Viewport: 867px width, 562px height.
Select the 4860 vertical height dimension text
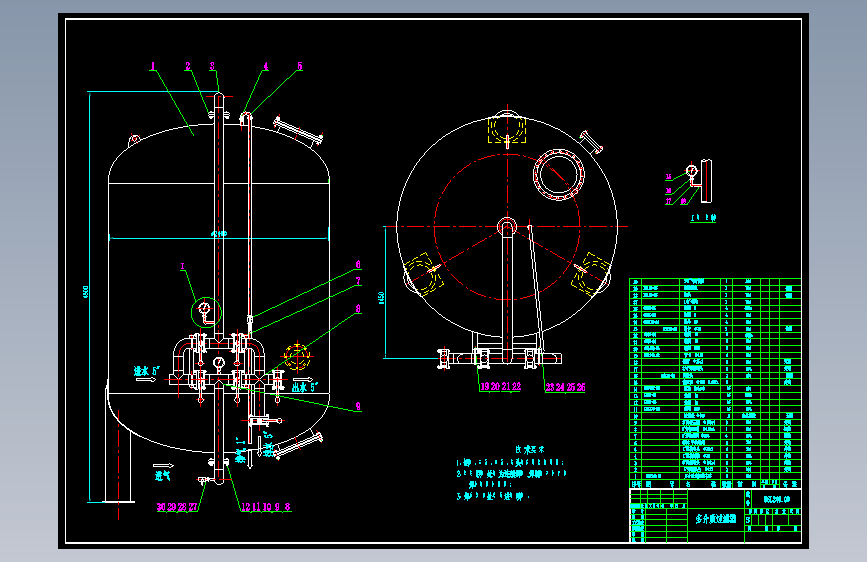pyautogui.click(x=86, y=292)
